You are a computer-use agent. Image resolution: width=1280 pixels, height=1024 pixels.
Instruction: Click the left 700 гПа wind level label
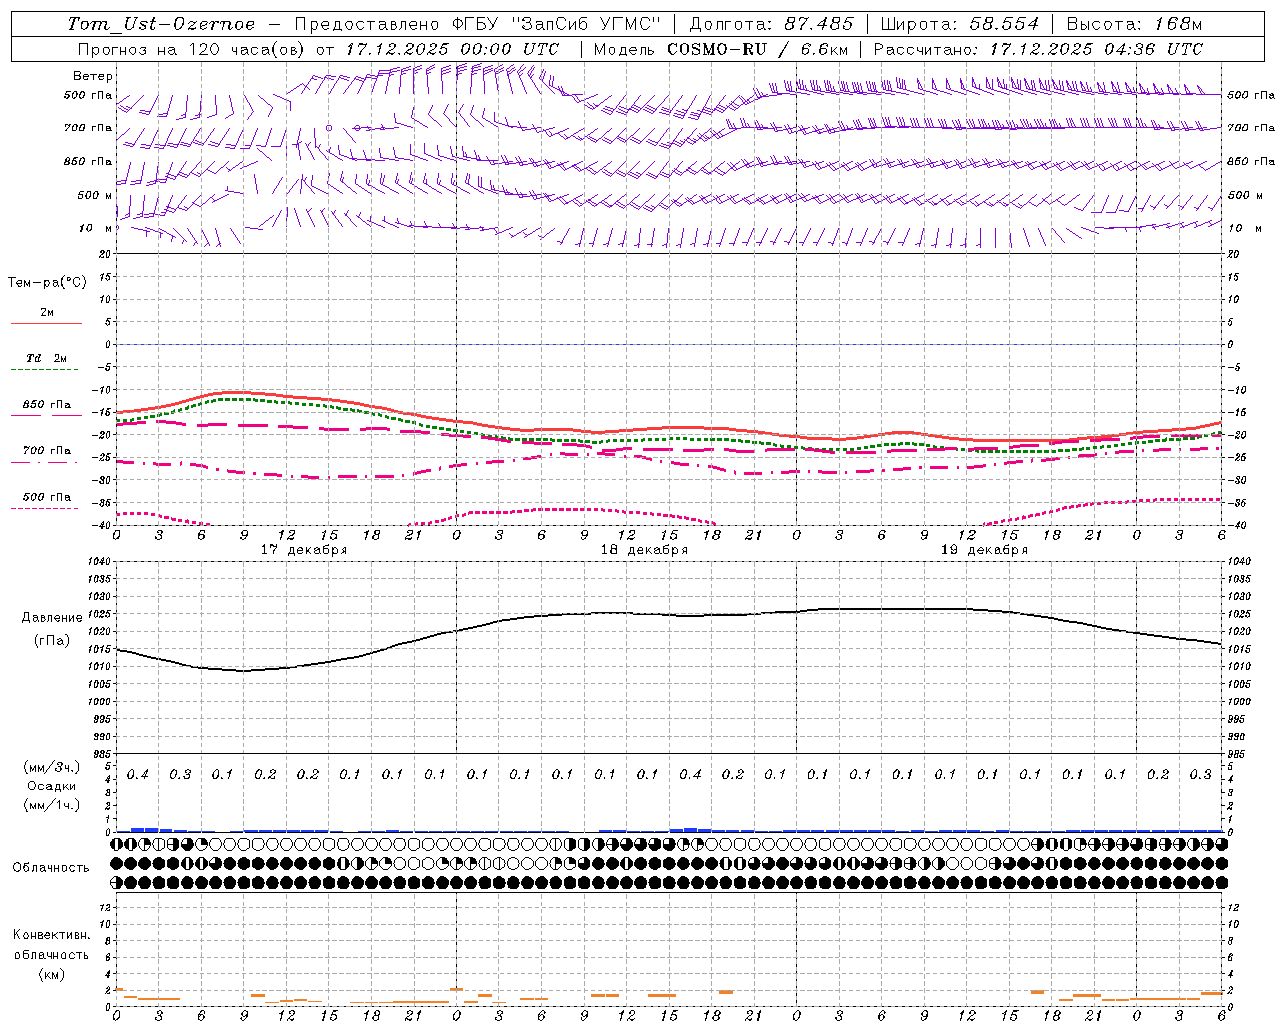tap(88, 128)
